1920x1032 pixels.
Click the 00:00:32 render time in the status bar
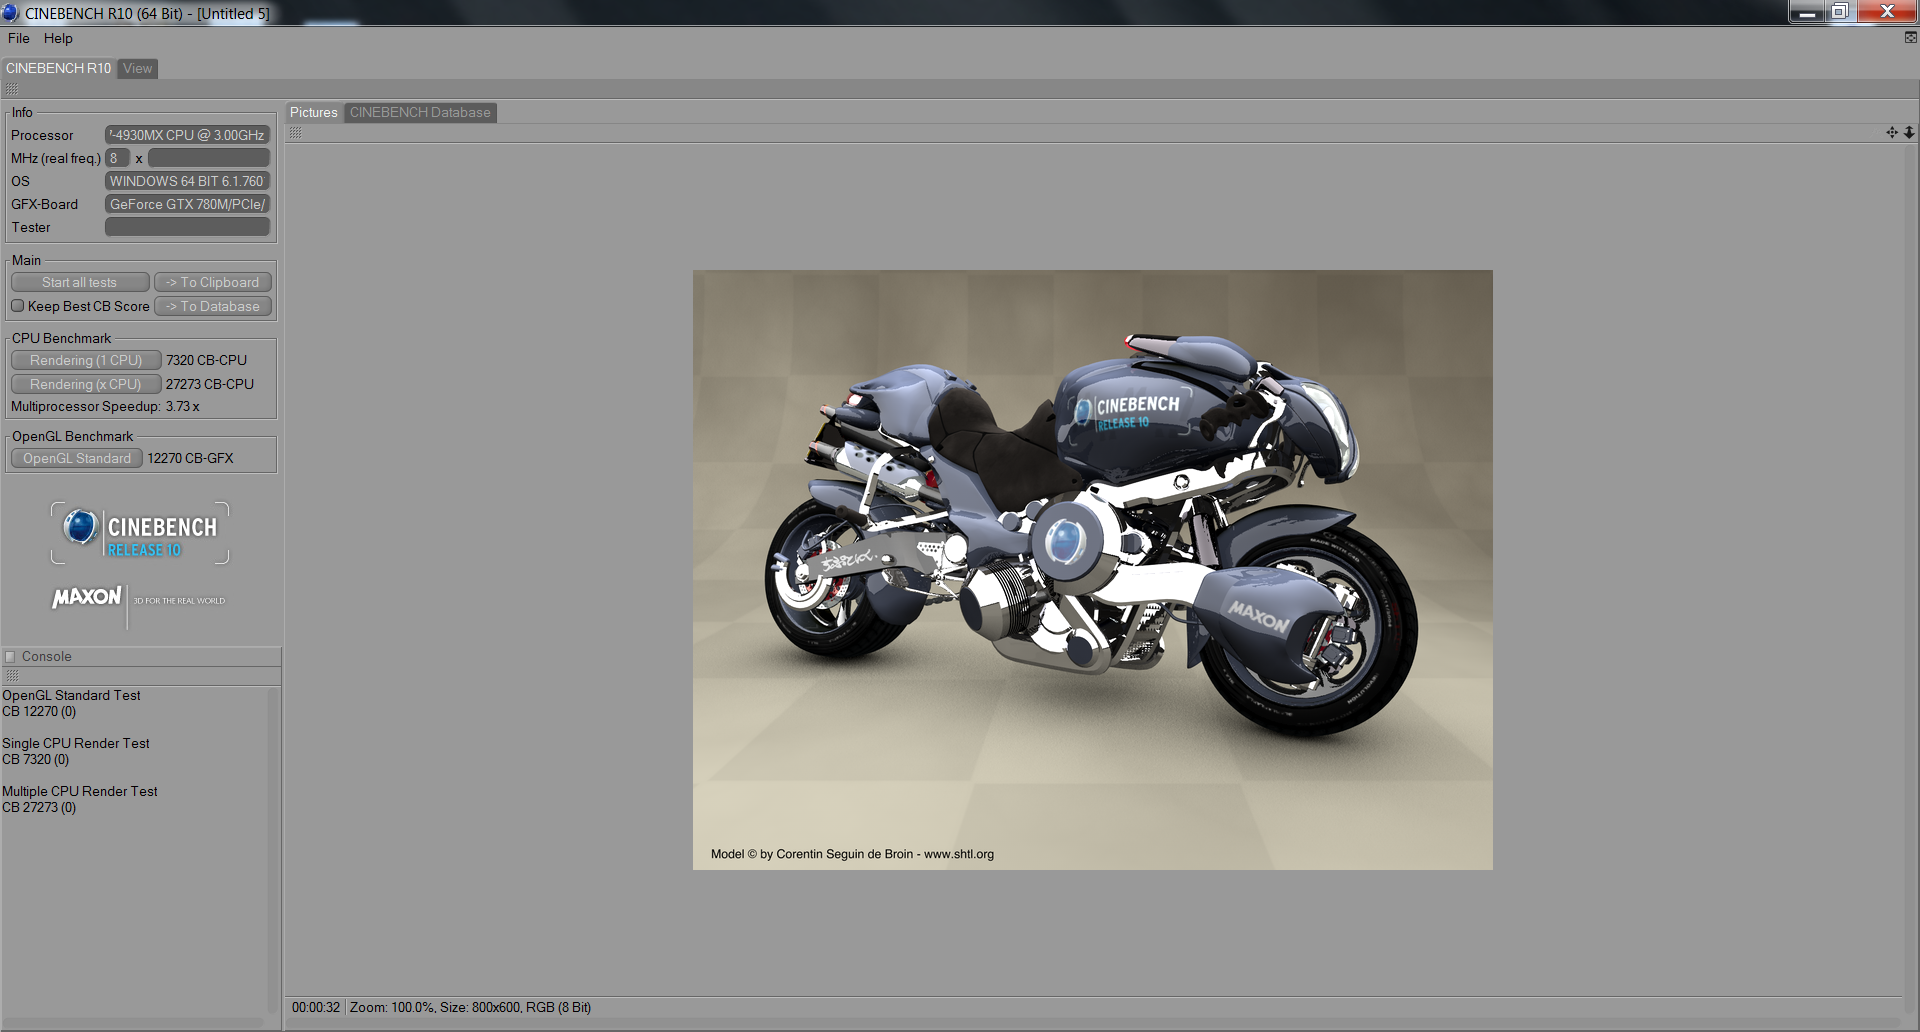pyautogui.click(x=316, y=1007)
